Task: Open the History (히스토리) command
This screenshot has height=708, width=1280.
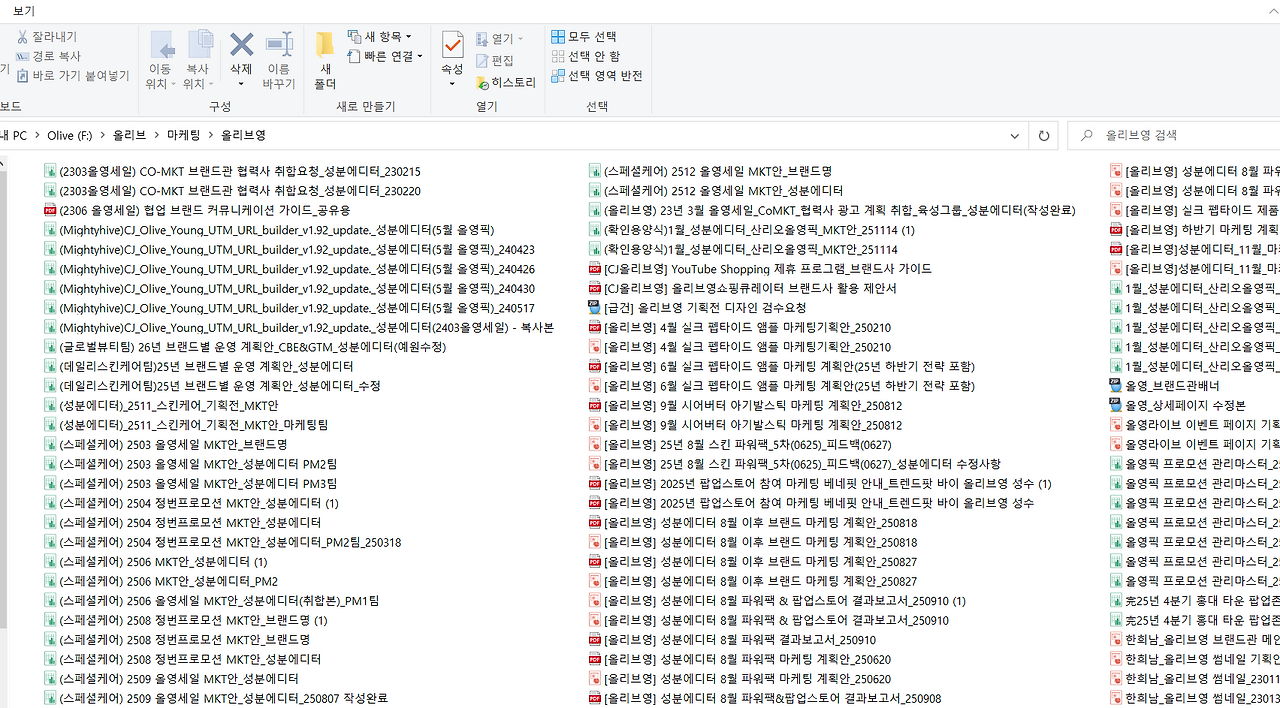Action: (506, 83)
